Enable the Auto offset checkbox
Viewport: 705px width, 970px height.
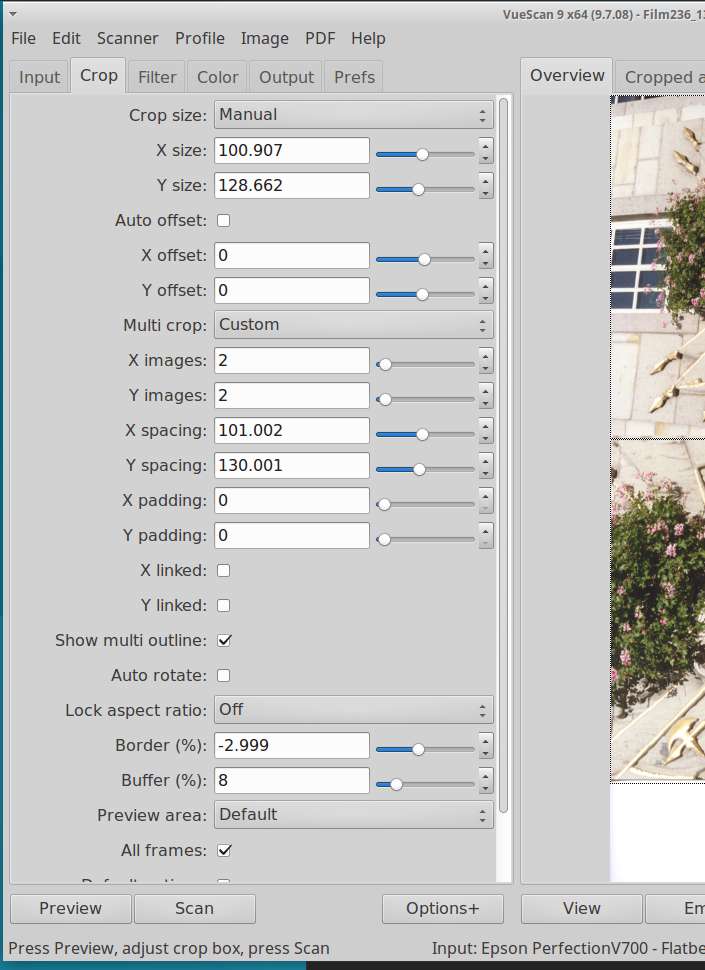click(224, 220)
